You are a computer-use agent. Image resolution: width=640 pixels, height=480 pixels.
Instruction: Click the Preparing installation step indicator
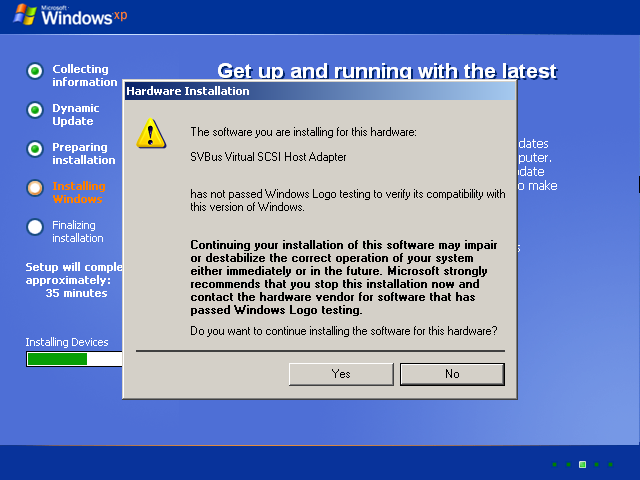[35, 149]
